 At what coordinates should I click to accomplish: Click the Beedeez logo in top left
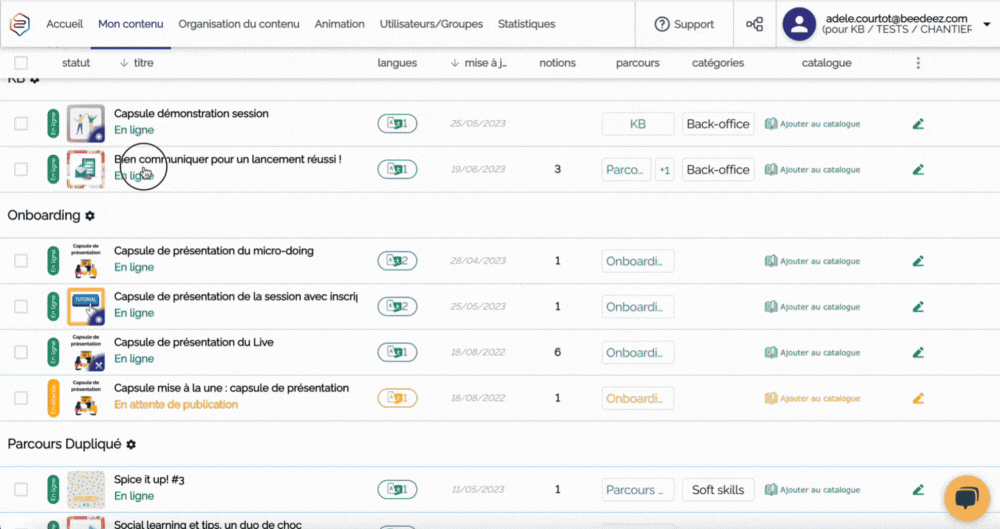pyautogui.click(x=19, y=24)
